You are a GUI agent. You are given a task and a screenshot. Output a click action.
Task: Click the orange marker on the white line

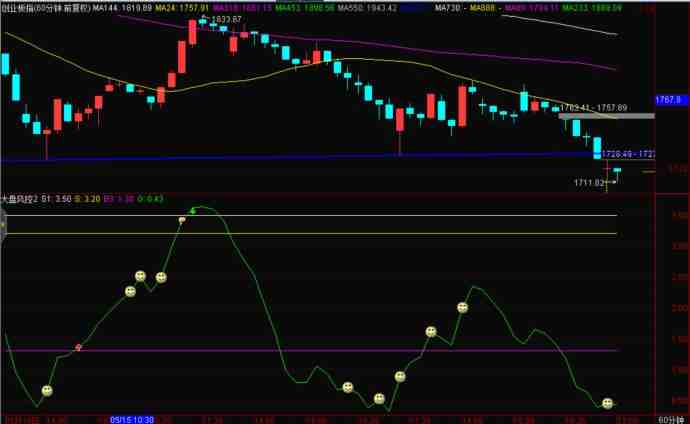(x=182, y=219)
